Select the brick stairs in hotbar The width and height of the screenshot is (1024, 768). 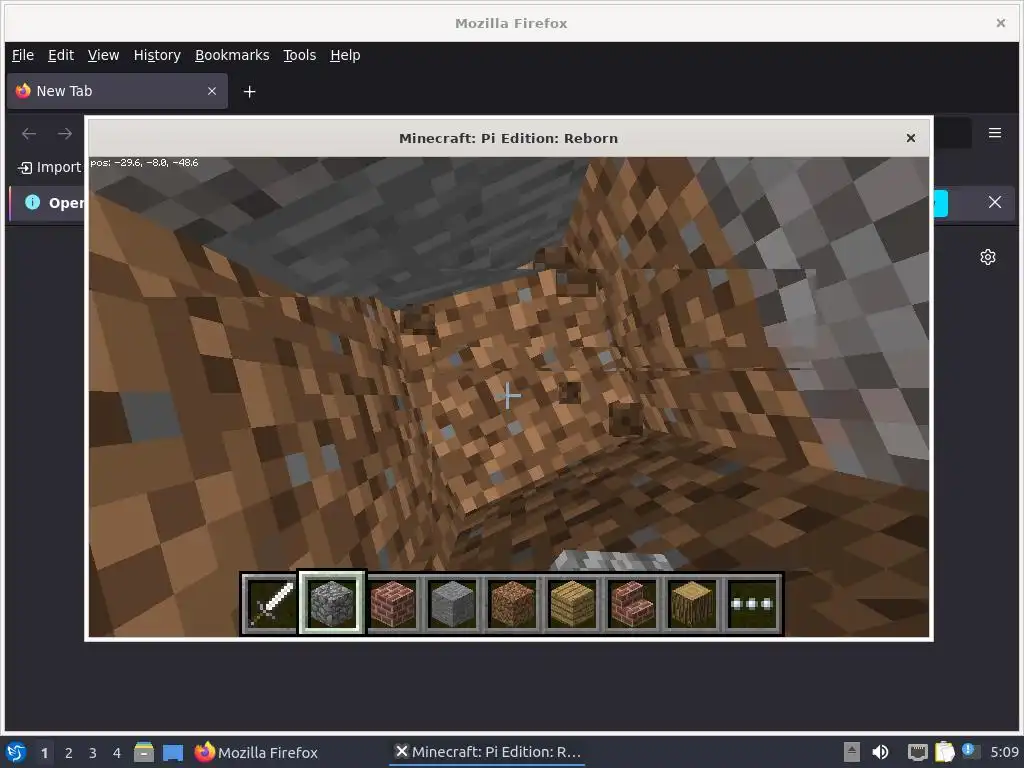pyautogui.click(x=632, y=604)
